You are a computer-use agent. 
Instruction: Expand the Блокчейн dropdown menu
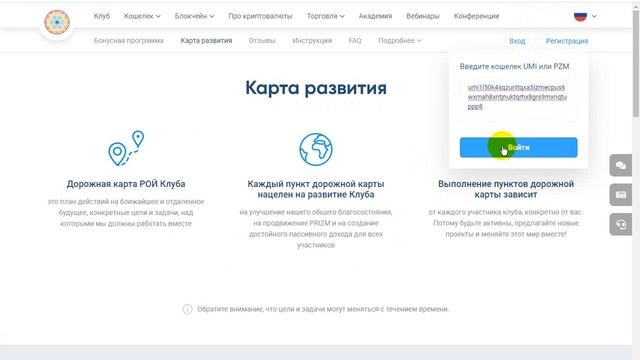click(x=194, y=16)
